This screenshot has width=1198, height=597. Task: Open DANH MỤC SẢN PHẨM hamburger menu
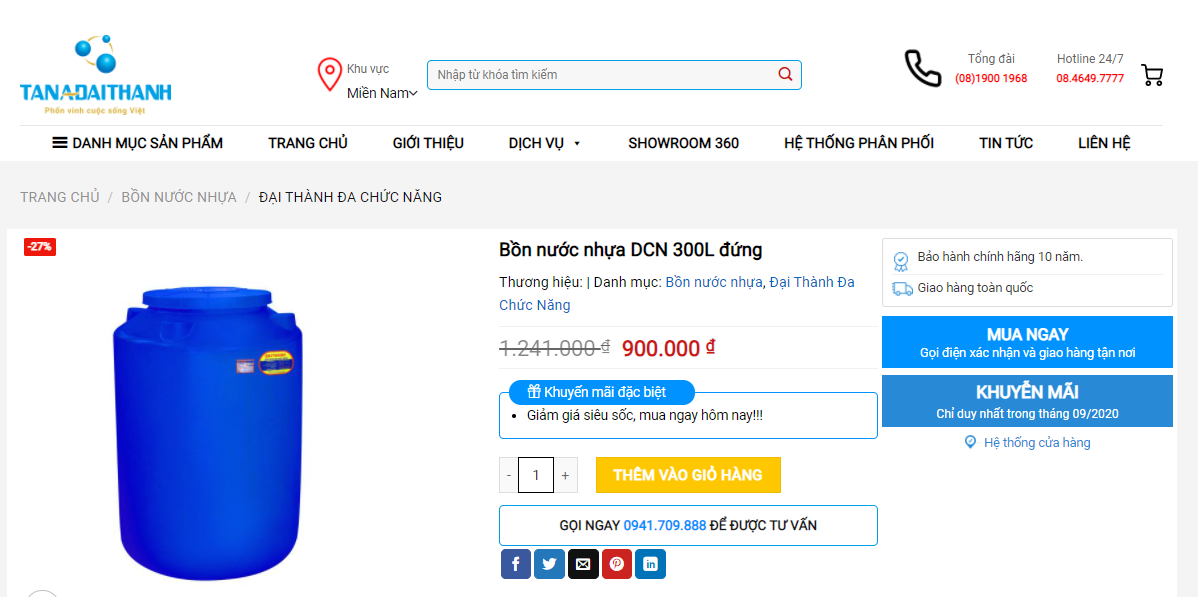click(x=138, y=143)
